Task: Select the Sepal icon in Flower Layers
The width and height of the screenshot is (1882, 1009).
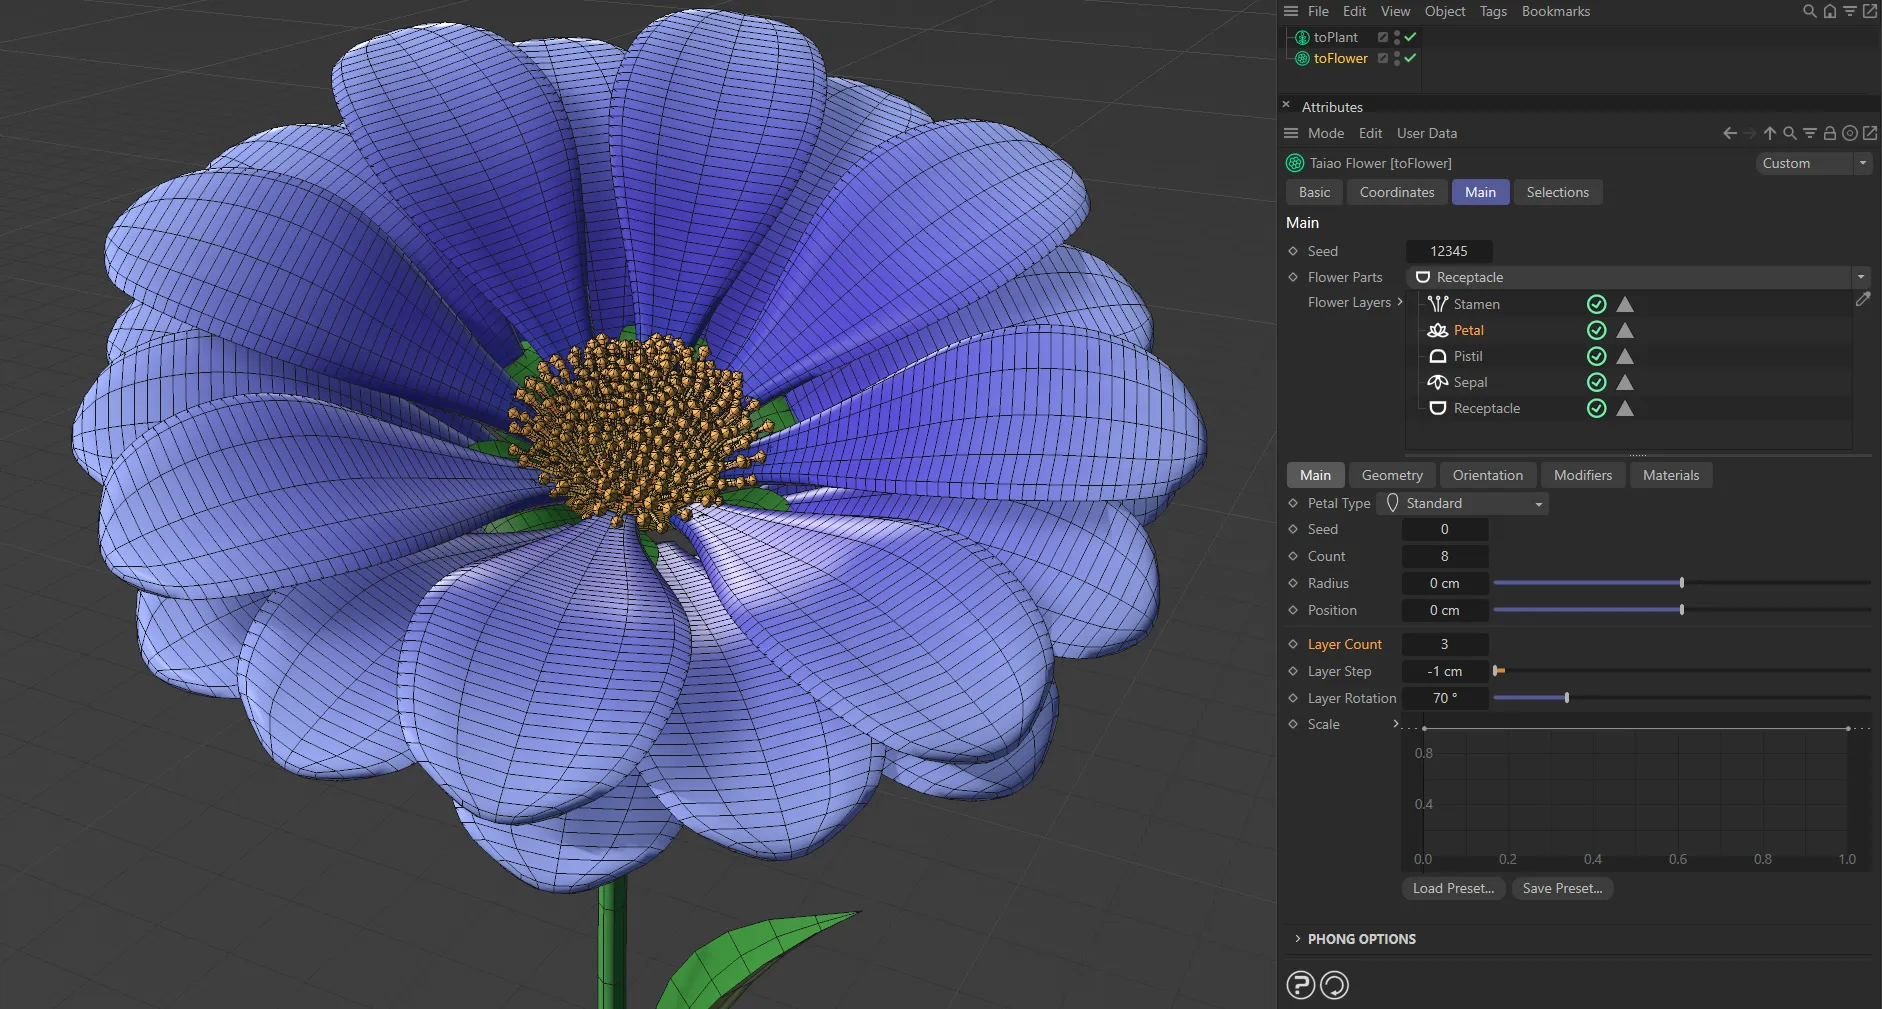Action: 1437,382
